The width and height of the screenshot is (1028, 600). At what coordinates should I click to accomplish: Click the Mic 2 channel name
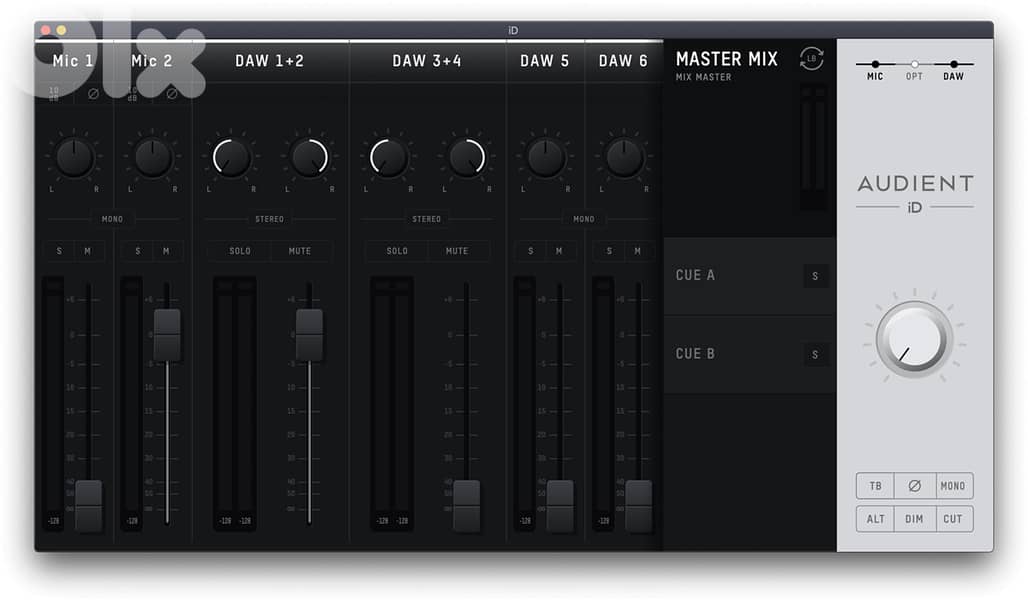(151, 61)
